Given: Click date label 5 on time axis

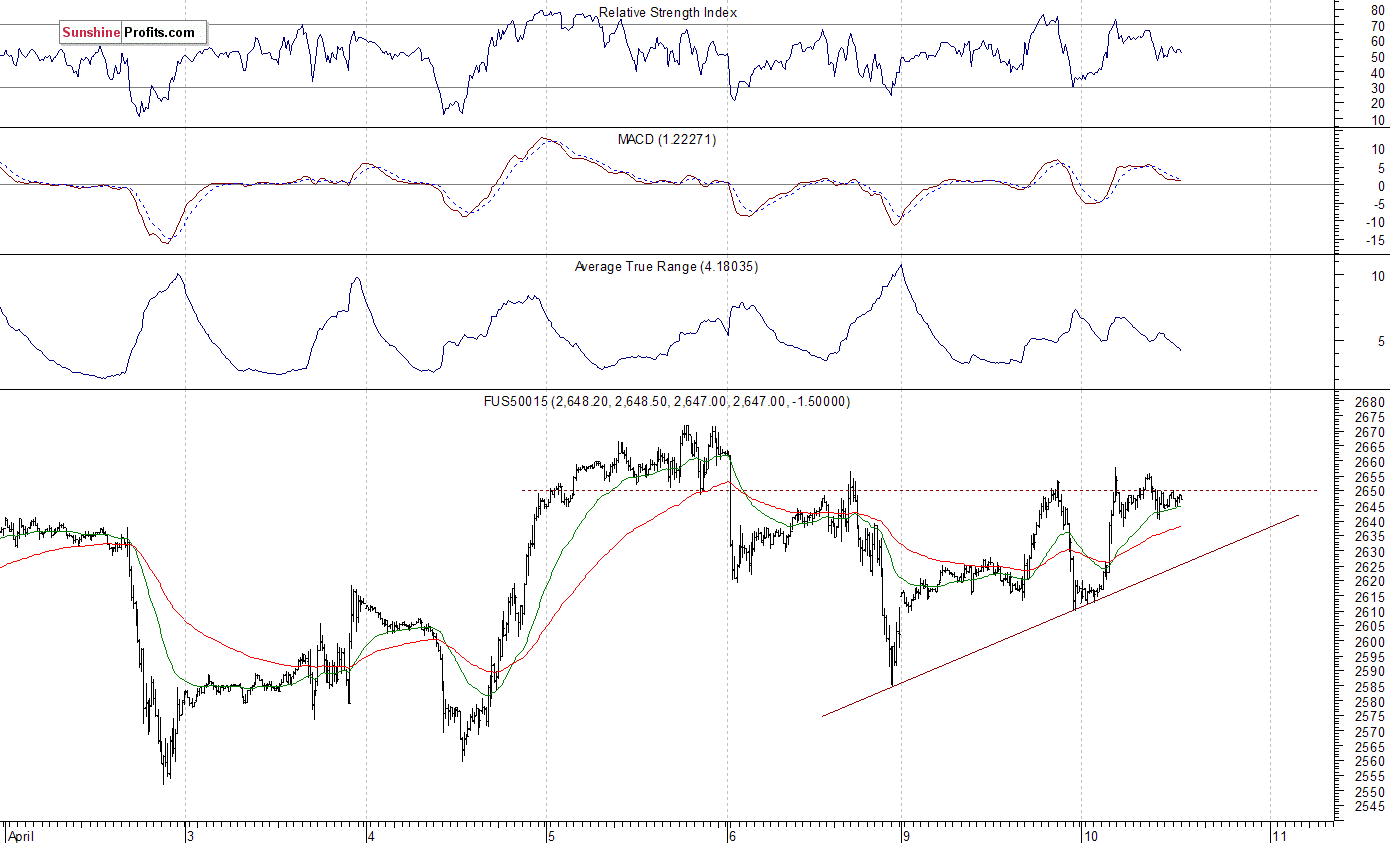Looking at the screenshot, I should pos(550,834).
